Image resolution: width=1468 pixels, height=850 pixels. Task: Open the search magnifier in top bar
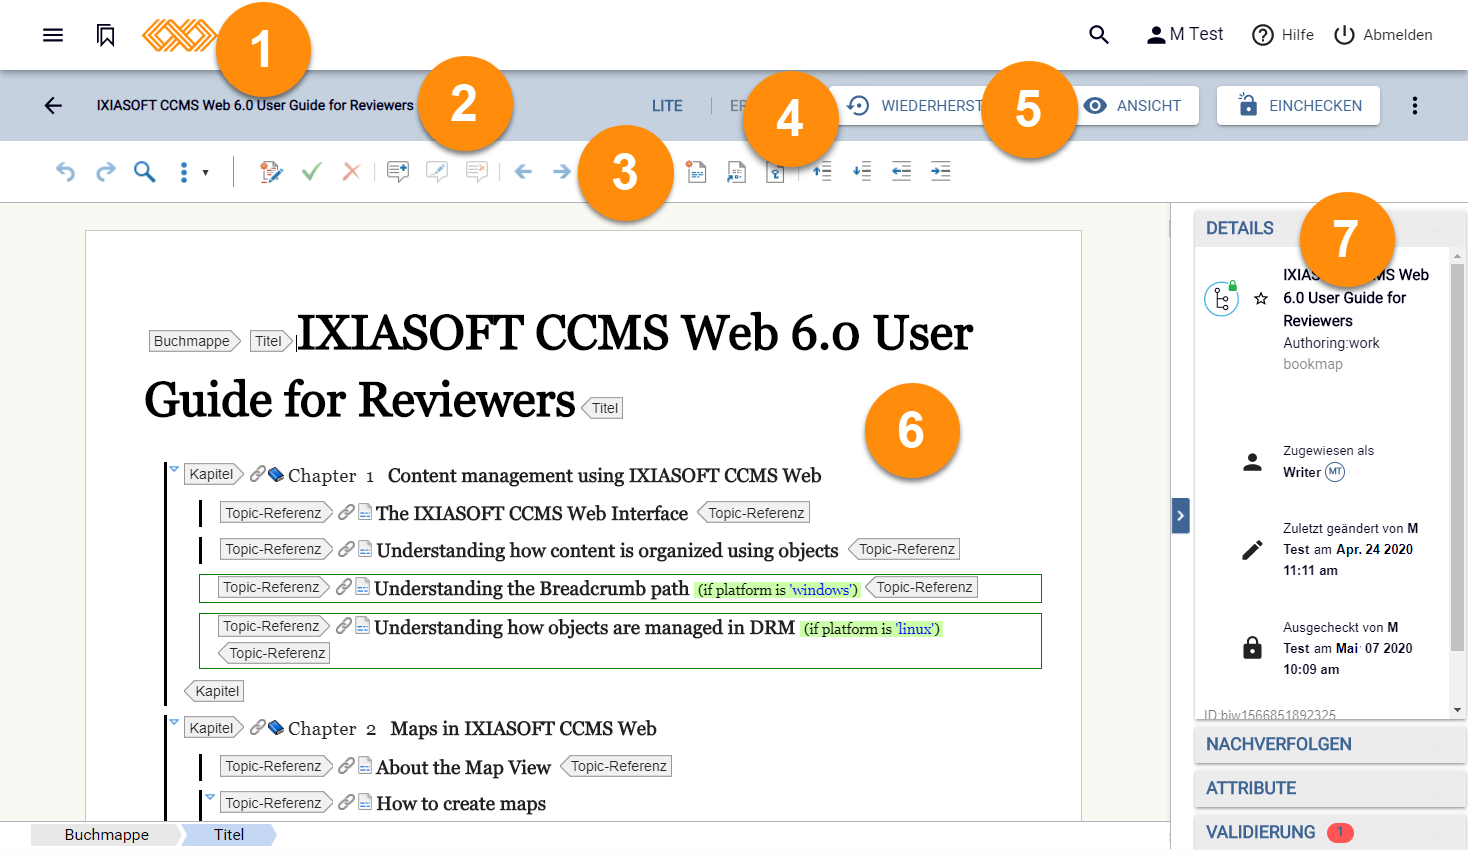tap(1099, 35)
